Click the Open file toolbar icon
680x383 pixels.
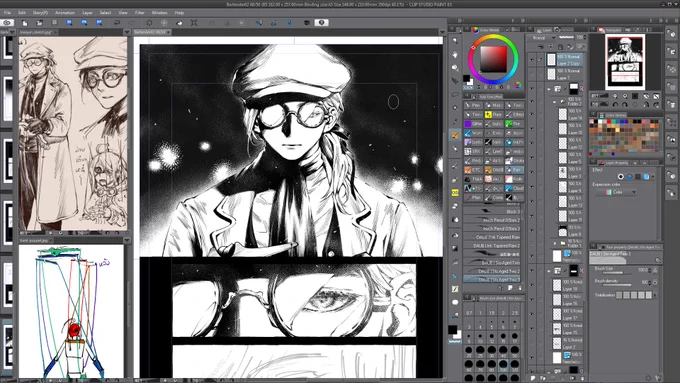39,23
